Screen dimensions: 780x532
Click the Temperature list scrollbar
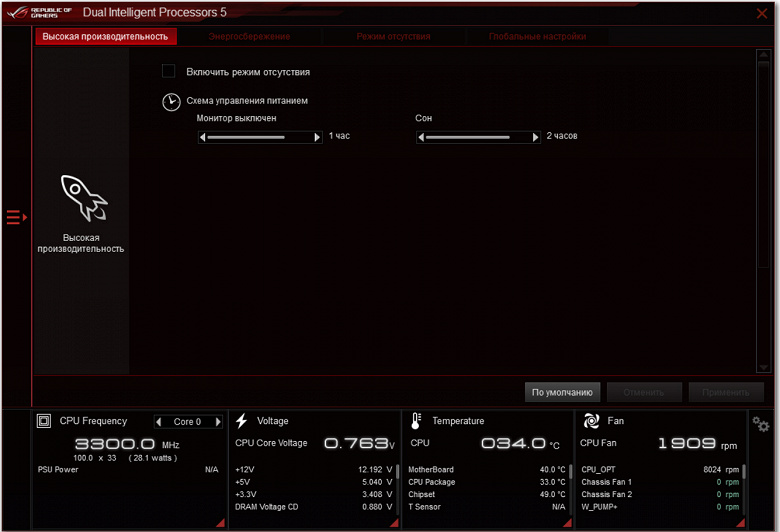point(571,488)
